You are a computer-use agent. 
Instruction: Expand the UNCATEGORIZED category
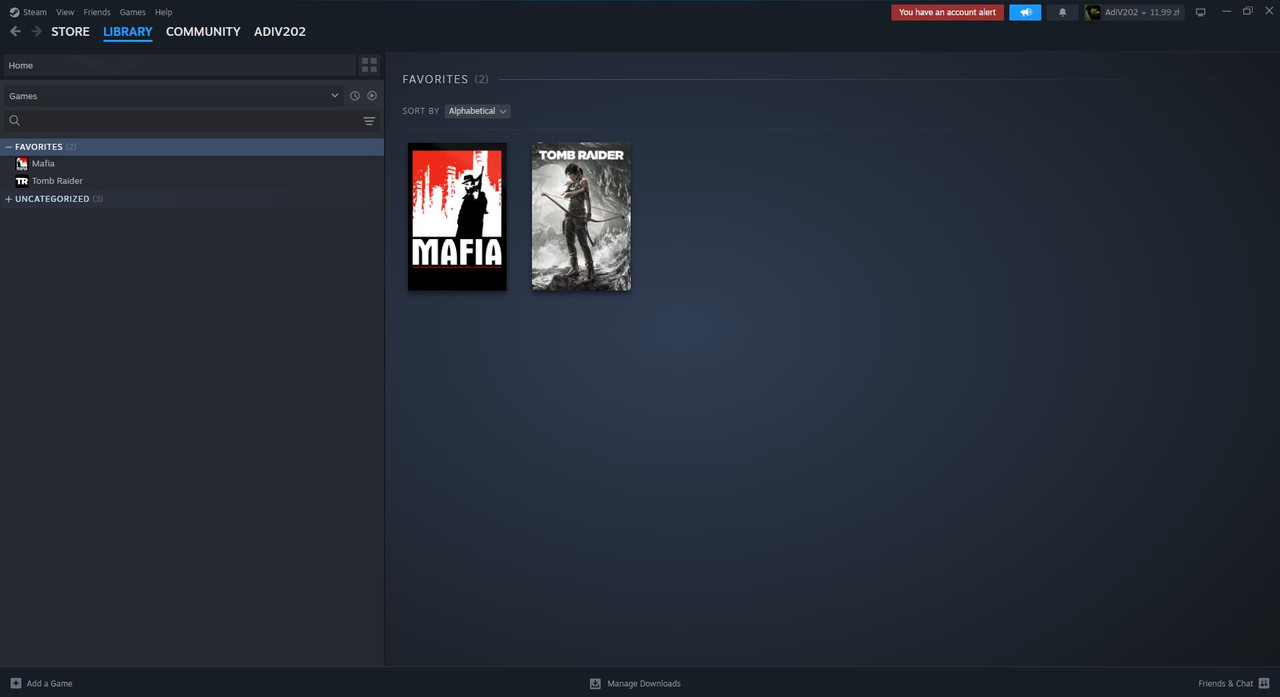pyautogui.click(x=8, y=199)
